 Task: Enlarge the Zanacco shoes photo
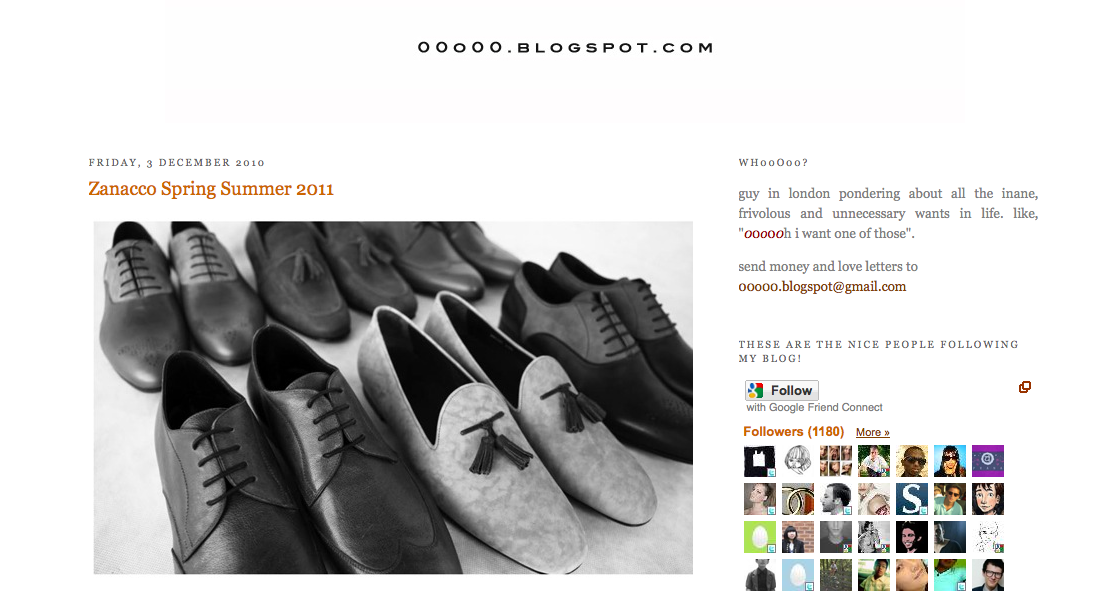tap(393, 398)
